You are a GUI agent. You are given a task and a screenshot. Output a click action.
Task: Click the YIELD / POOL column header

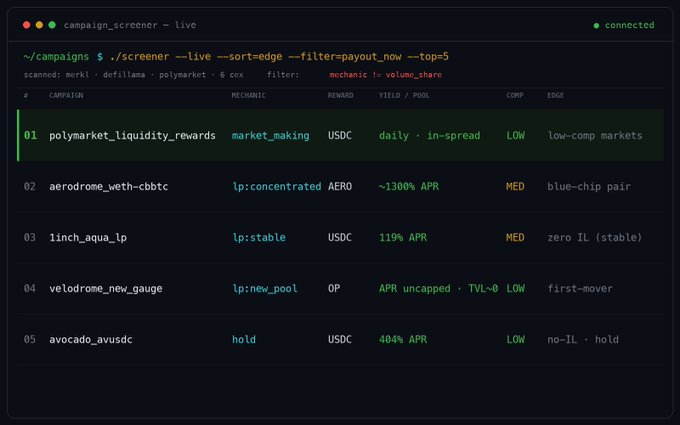point(404,95)
